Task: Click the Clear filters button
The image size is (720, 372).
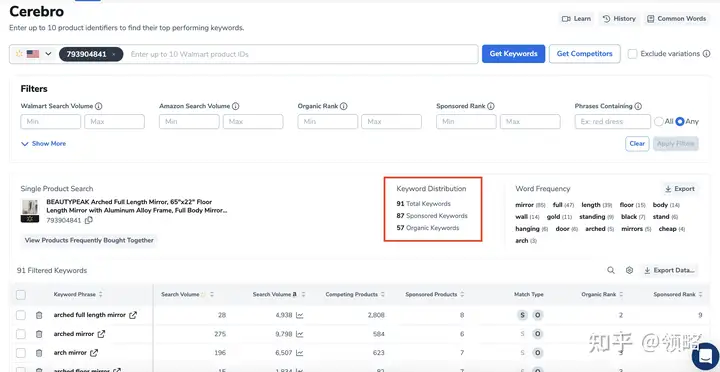Action: (x=637, y=144)
